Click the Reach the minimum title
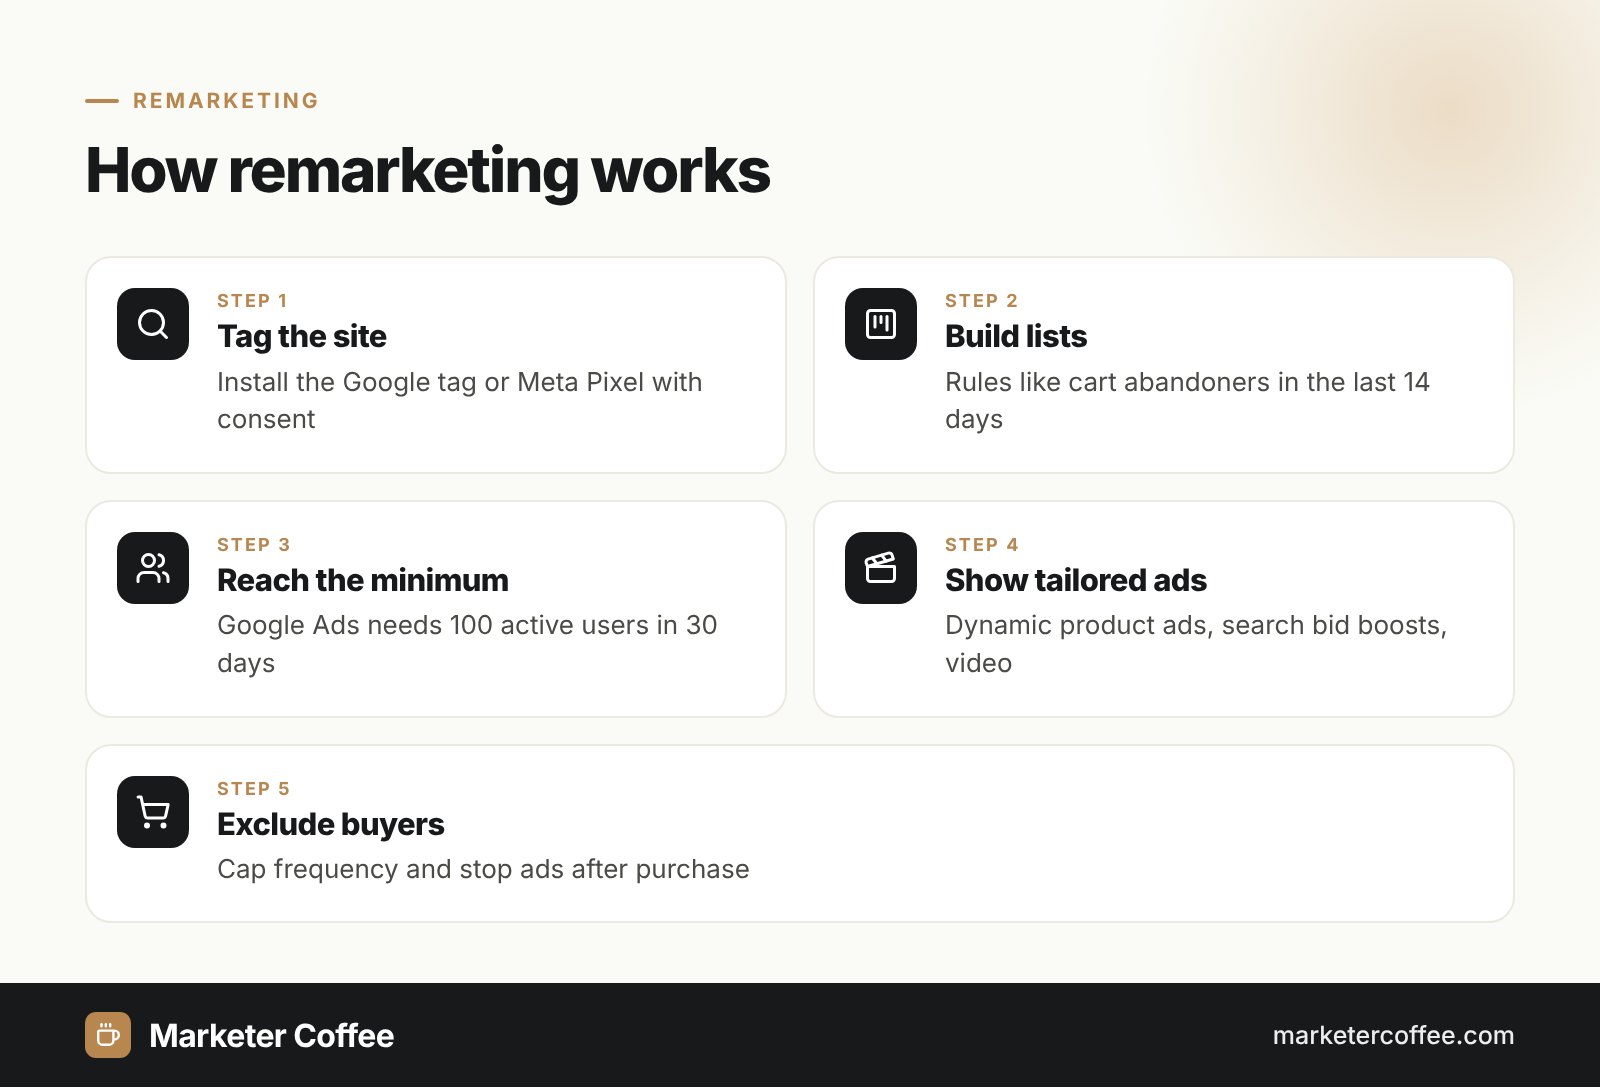1600x1088 pixels. pyautogui.click(x=363, y=580)
